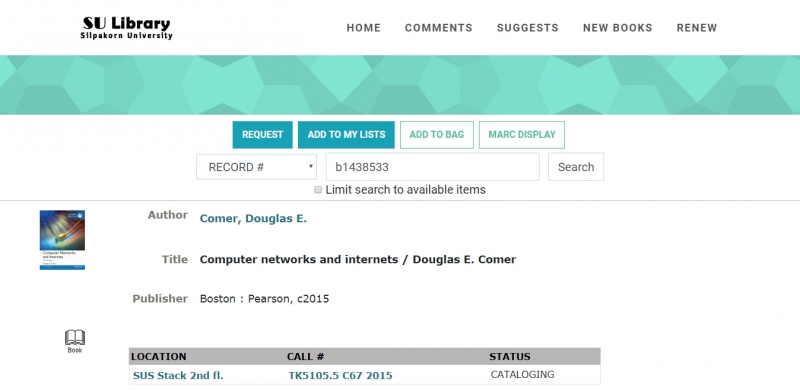Click the LOCATION column header
Image resolution: width=800 pixels, height=391 pixels.
(x=159, y=357)
